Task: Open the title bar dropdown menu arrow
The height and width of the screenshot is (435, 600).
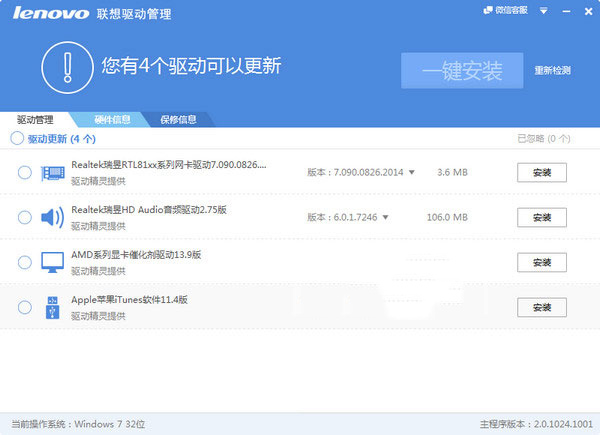Action: tap(543, 11)
